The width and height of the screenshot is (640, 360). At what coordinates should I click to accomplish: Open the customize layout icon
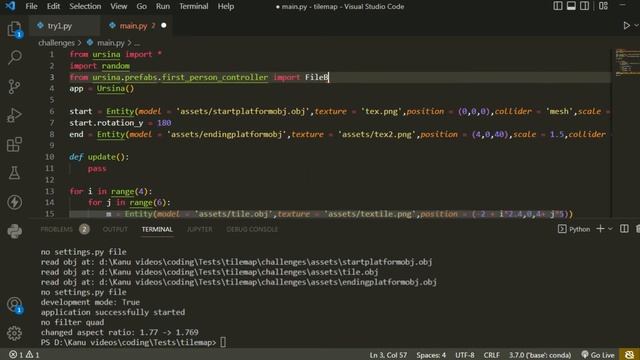[603, 6]
